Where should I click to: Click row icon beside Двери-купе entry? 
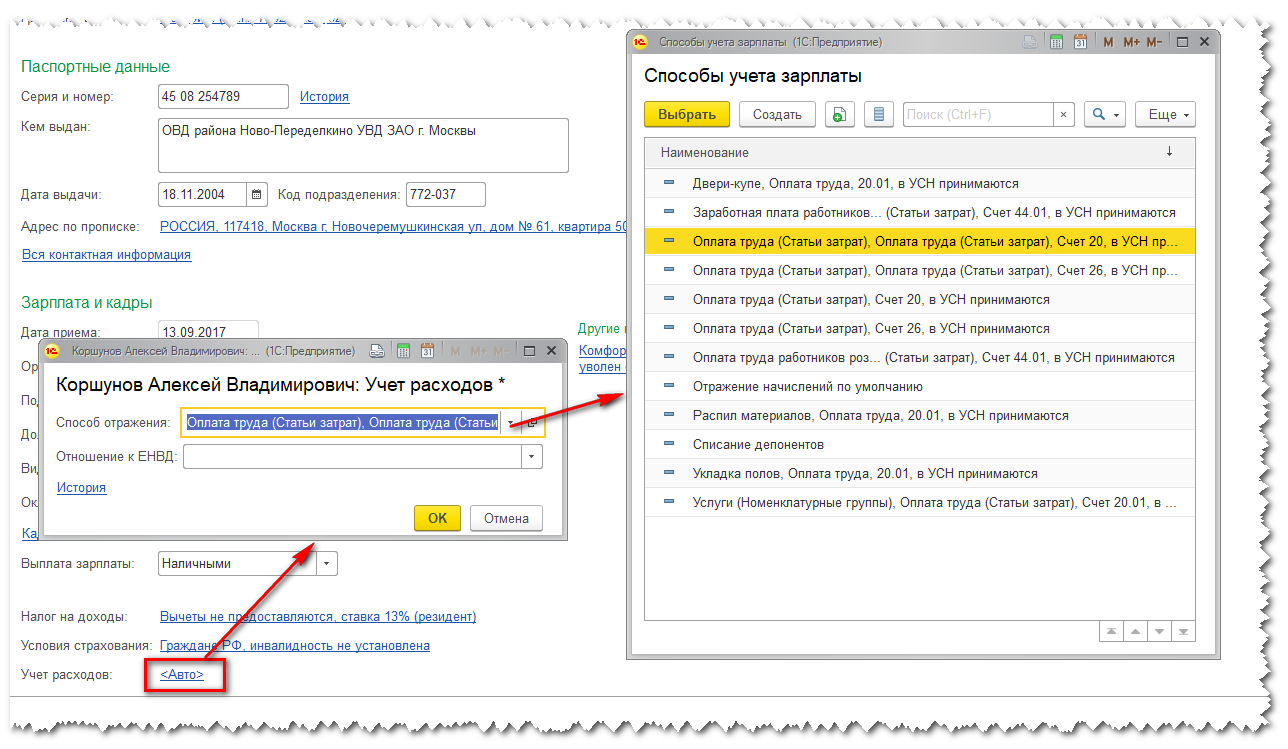point(669,183)
